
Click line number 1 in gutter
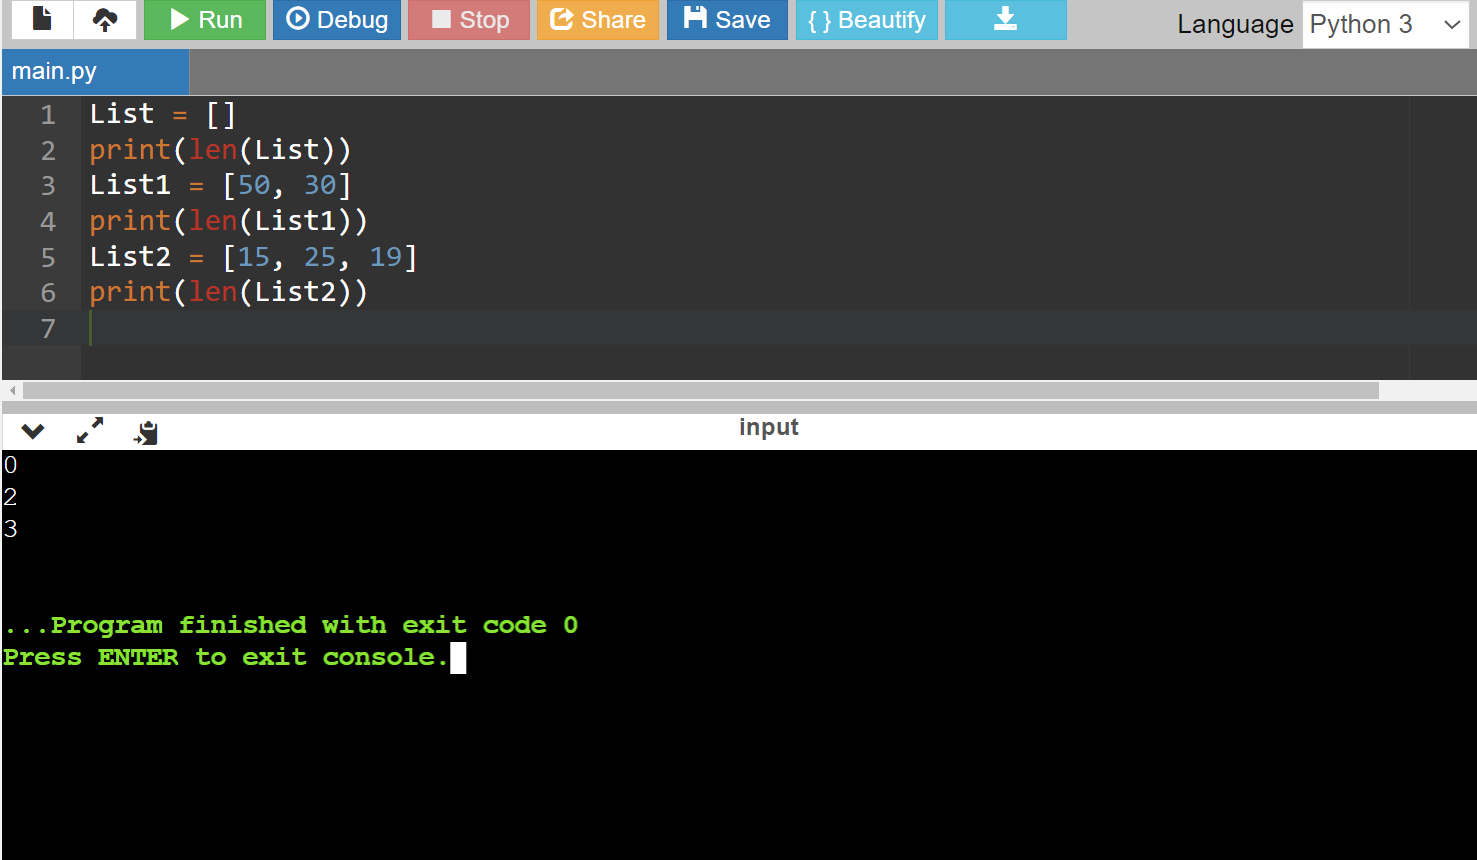47,115
